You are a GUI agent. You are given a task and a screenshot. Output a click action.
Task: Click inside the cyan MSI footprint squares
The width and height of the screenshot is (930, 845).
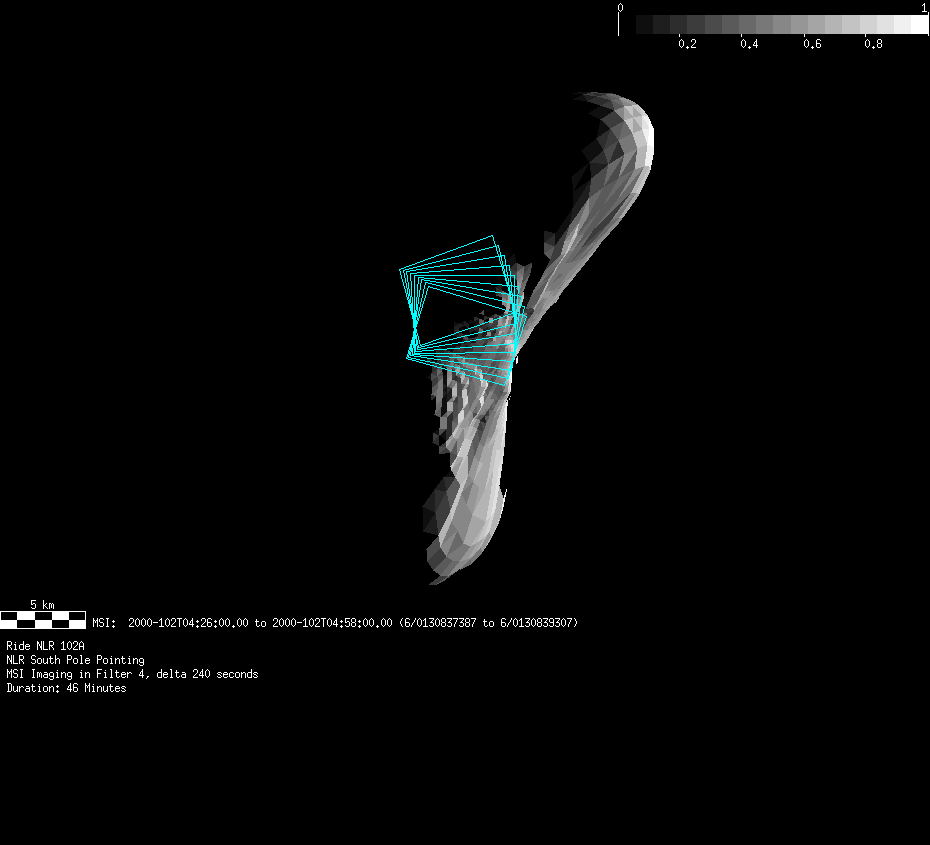(x=460, y=312)
